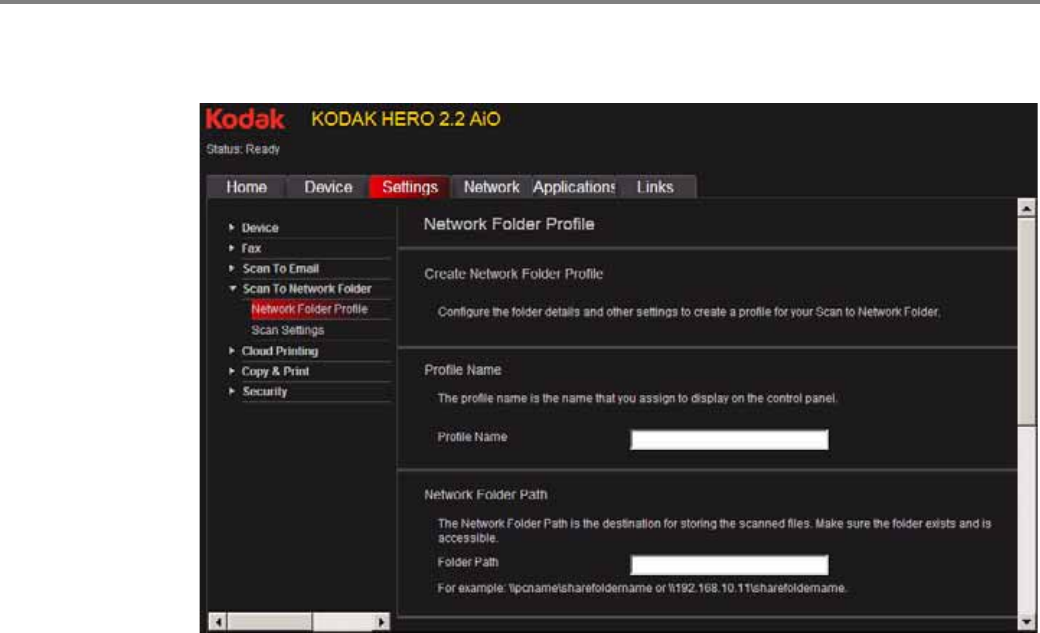Viewport: 1040px width, 633px height.
Task: Expand the Cloud Printing section
Action: (x=280, y=351)
